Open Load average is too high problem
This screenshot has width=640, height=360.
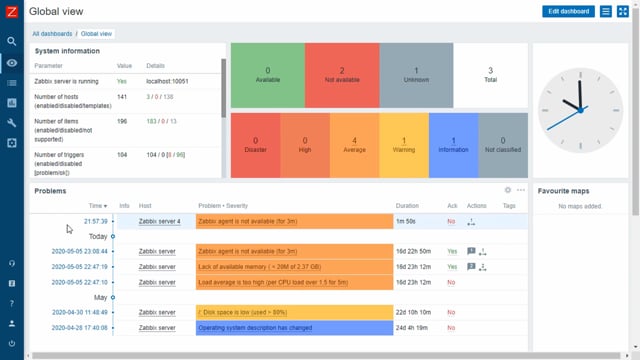click(273, 282)
